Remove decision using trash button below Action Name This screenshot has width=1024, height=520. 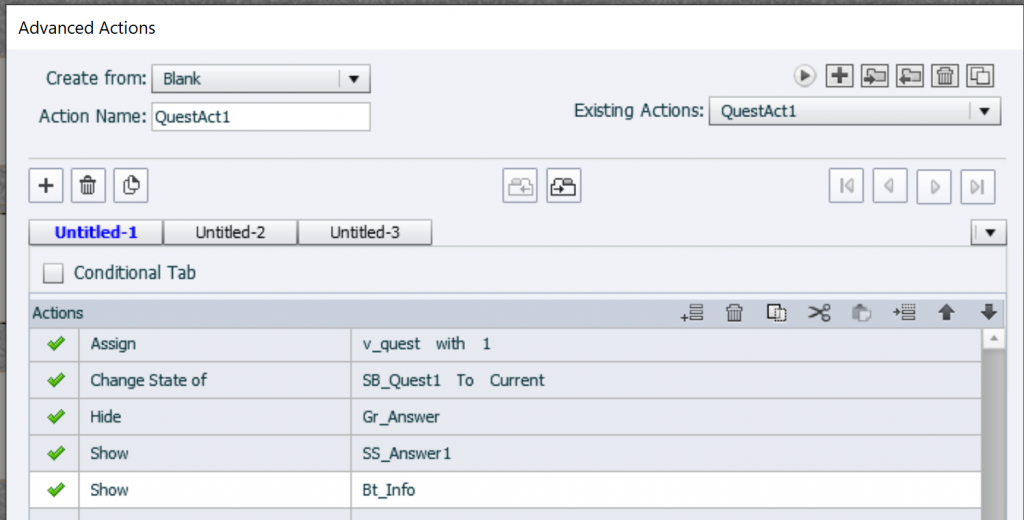[x=88, y=185]
